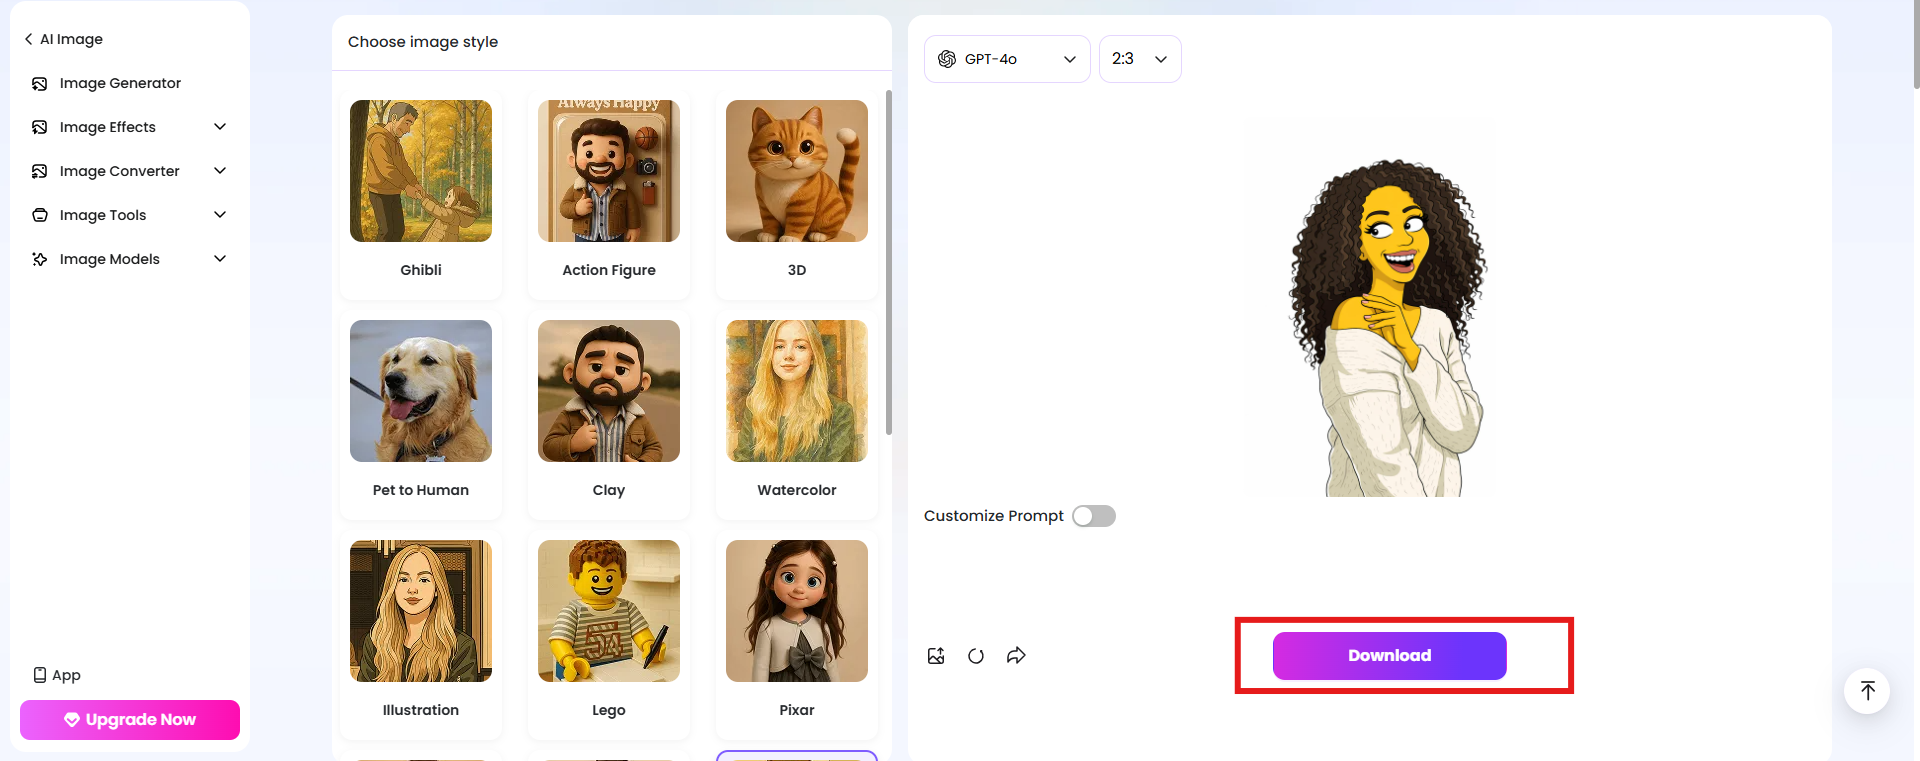Choose the Watercolor style thumbnail
The image size is (1920, 761).
tap(797, 391)
